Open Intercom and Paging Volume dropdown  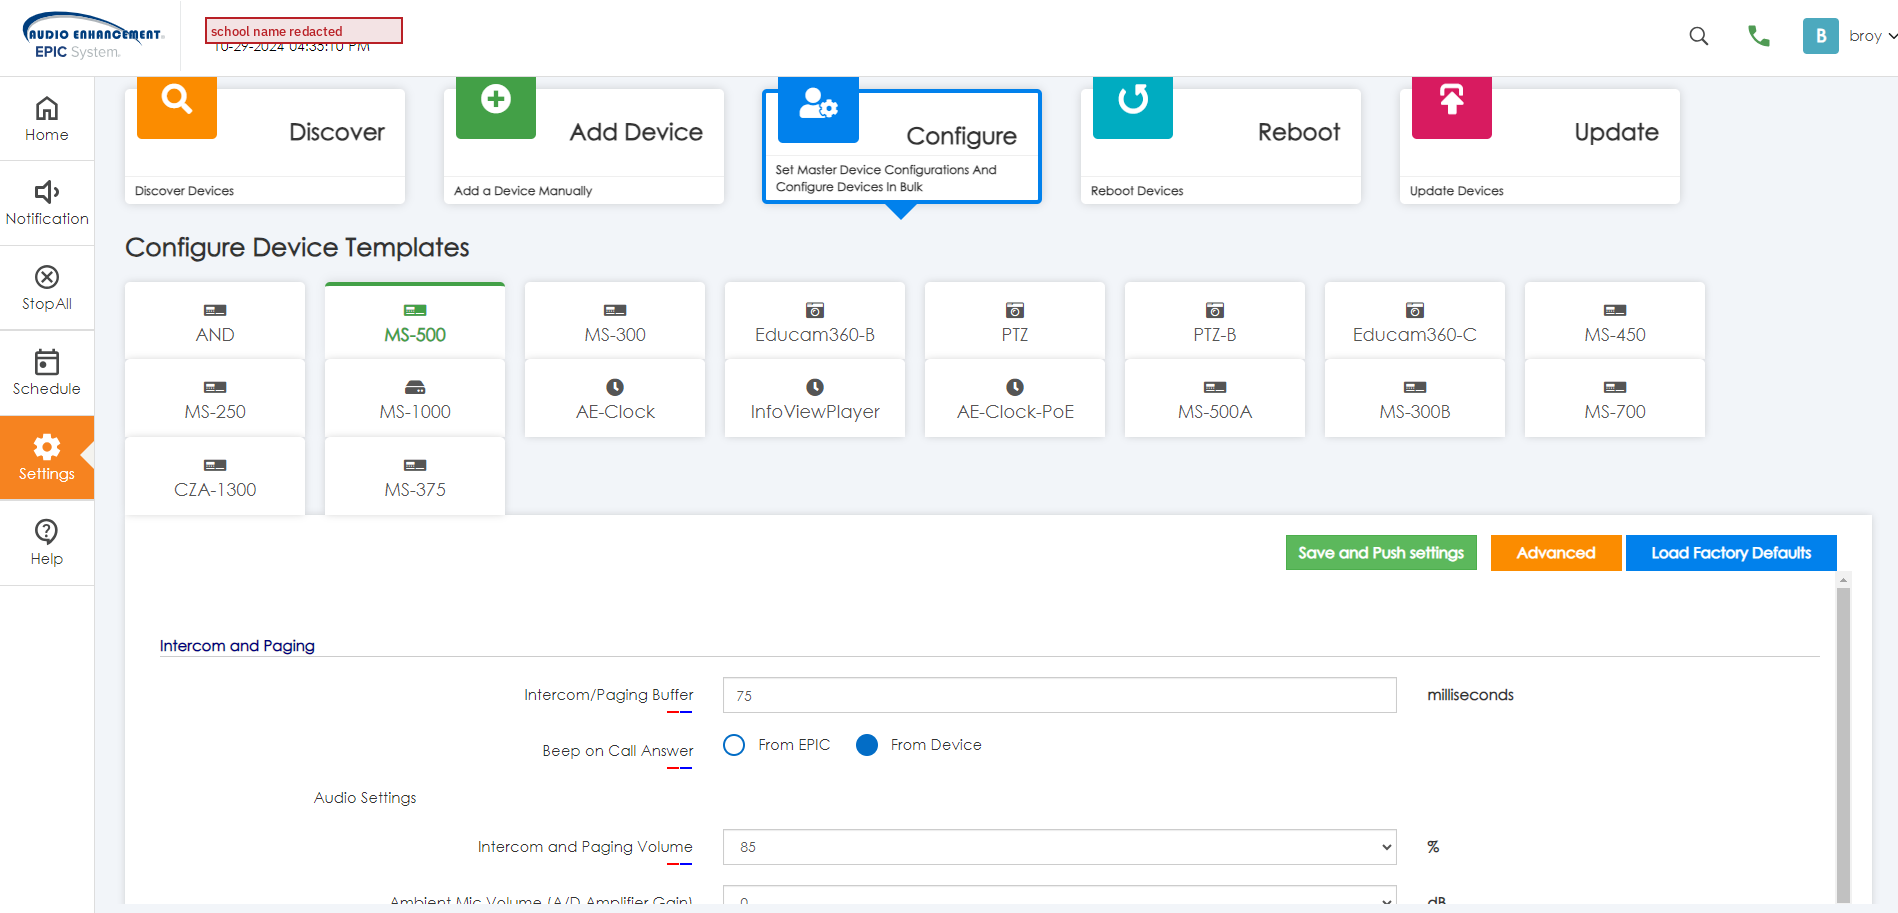(1059, 847)
